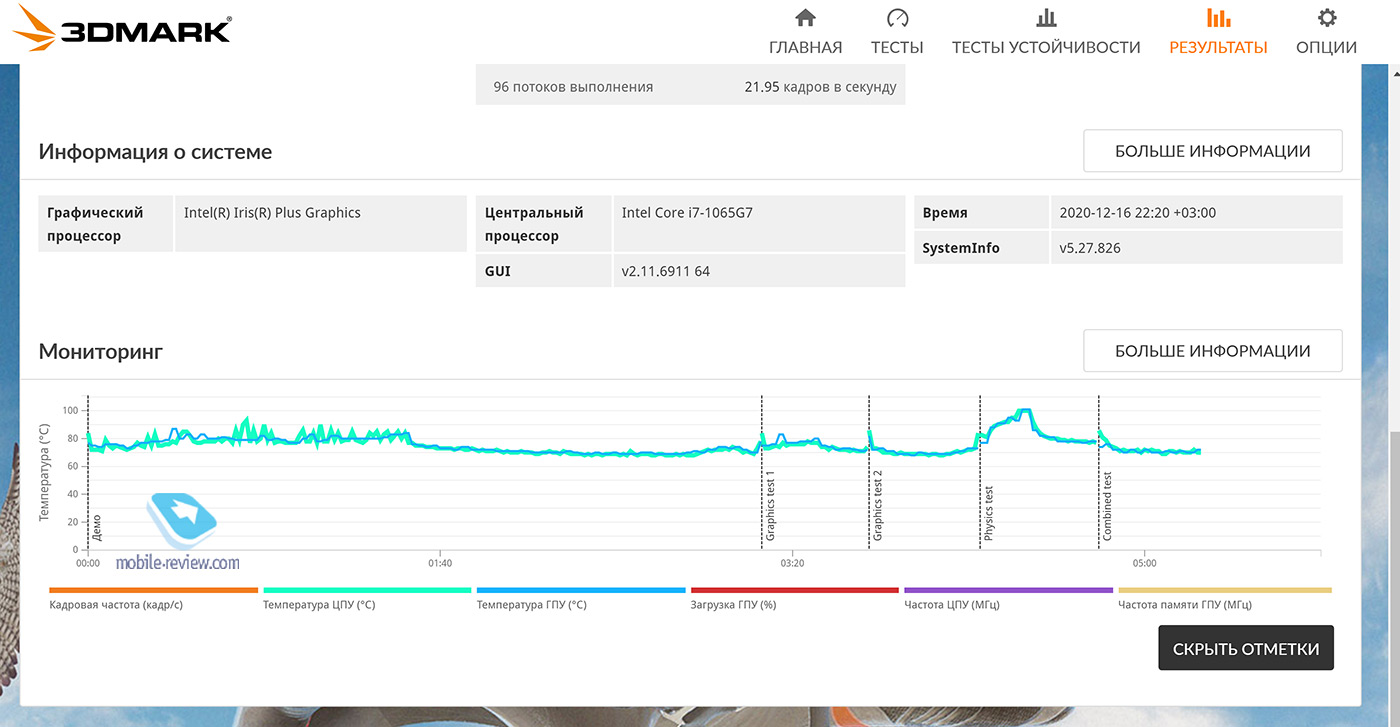Image resolution: width=1400 pixels, height=727 pixels.
Task: Click the 03:20 time axis label
Action: pyautogui.click(x=792, y=563)
